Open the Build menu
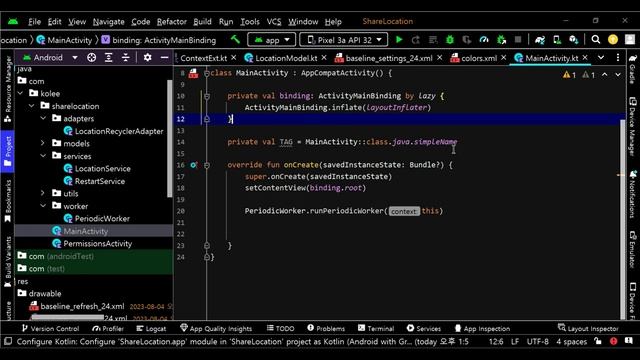Screen dimensions: 640x360 (202, 22)
